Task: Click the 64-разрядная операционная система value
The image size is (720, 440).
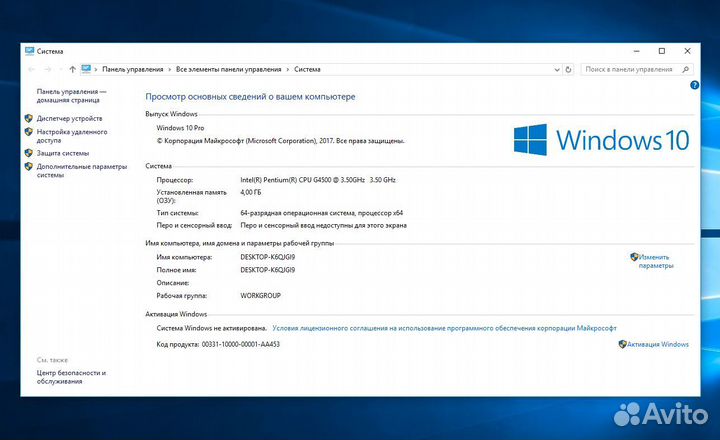Action: [321, 213]
